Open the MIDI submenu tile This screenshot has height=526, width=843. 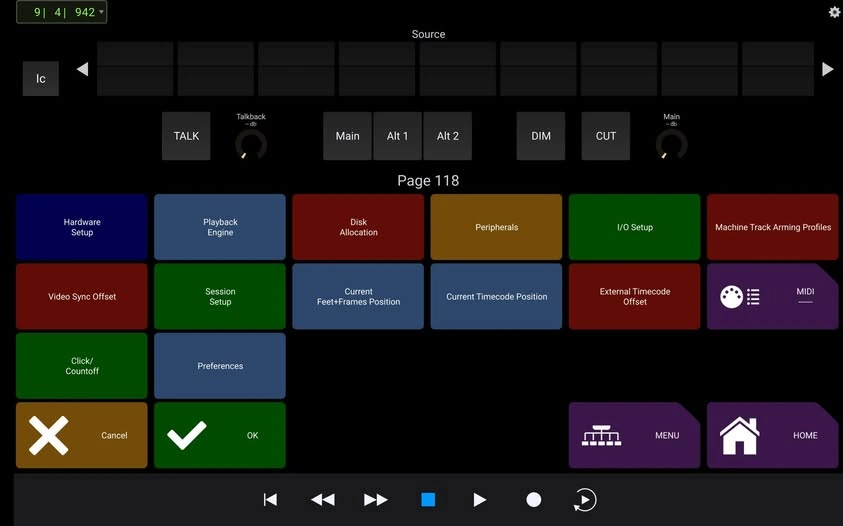772,297
